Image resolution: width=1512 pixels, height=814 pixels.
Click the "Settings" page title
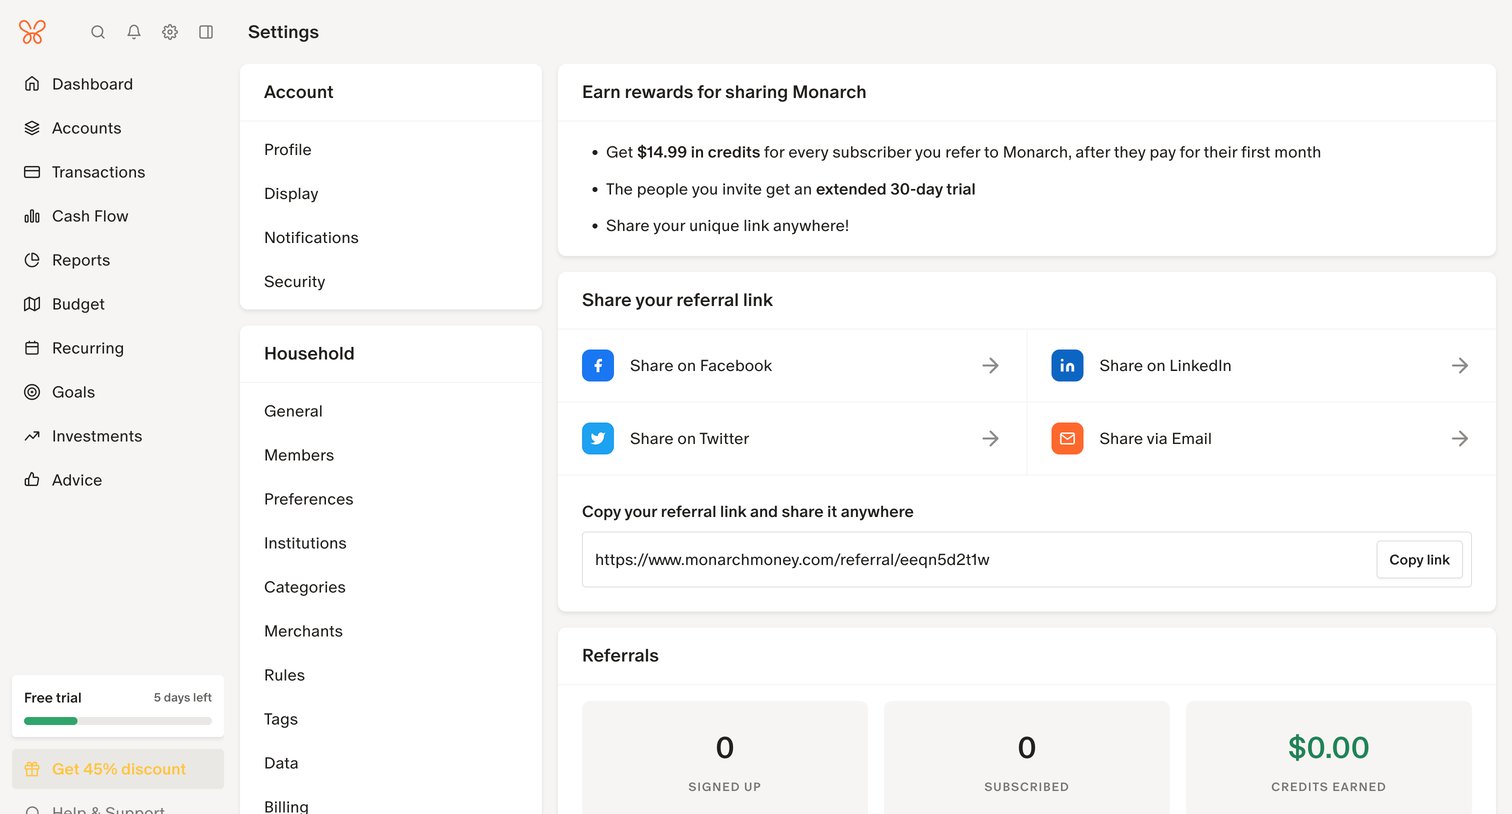(x=283, y=32)
